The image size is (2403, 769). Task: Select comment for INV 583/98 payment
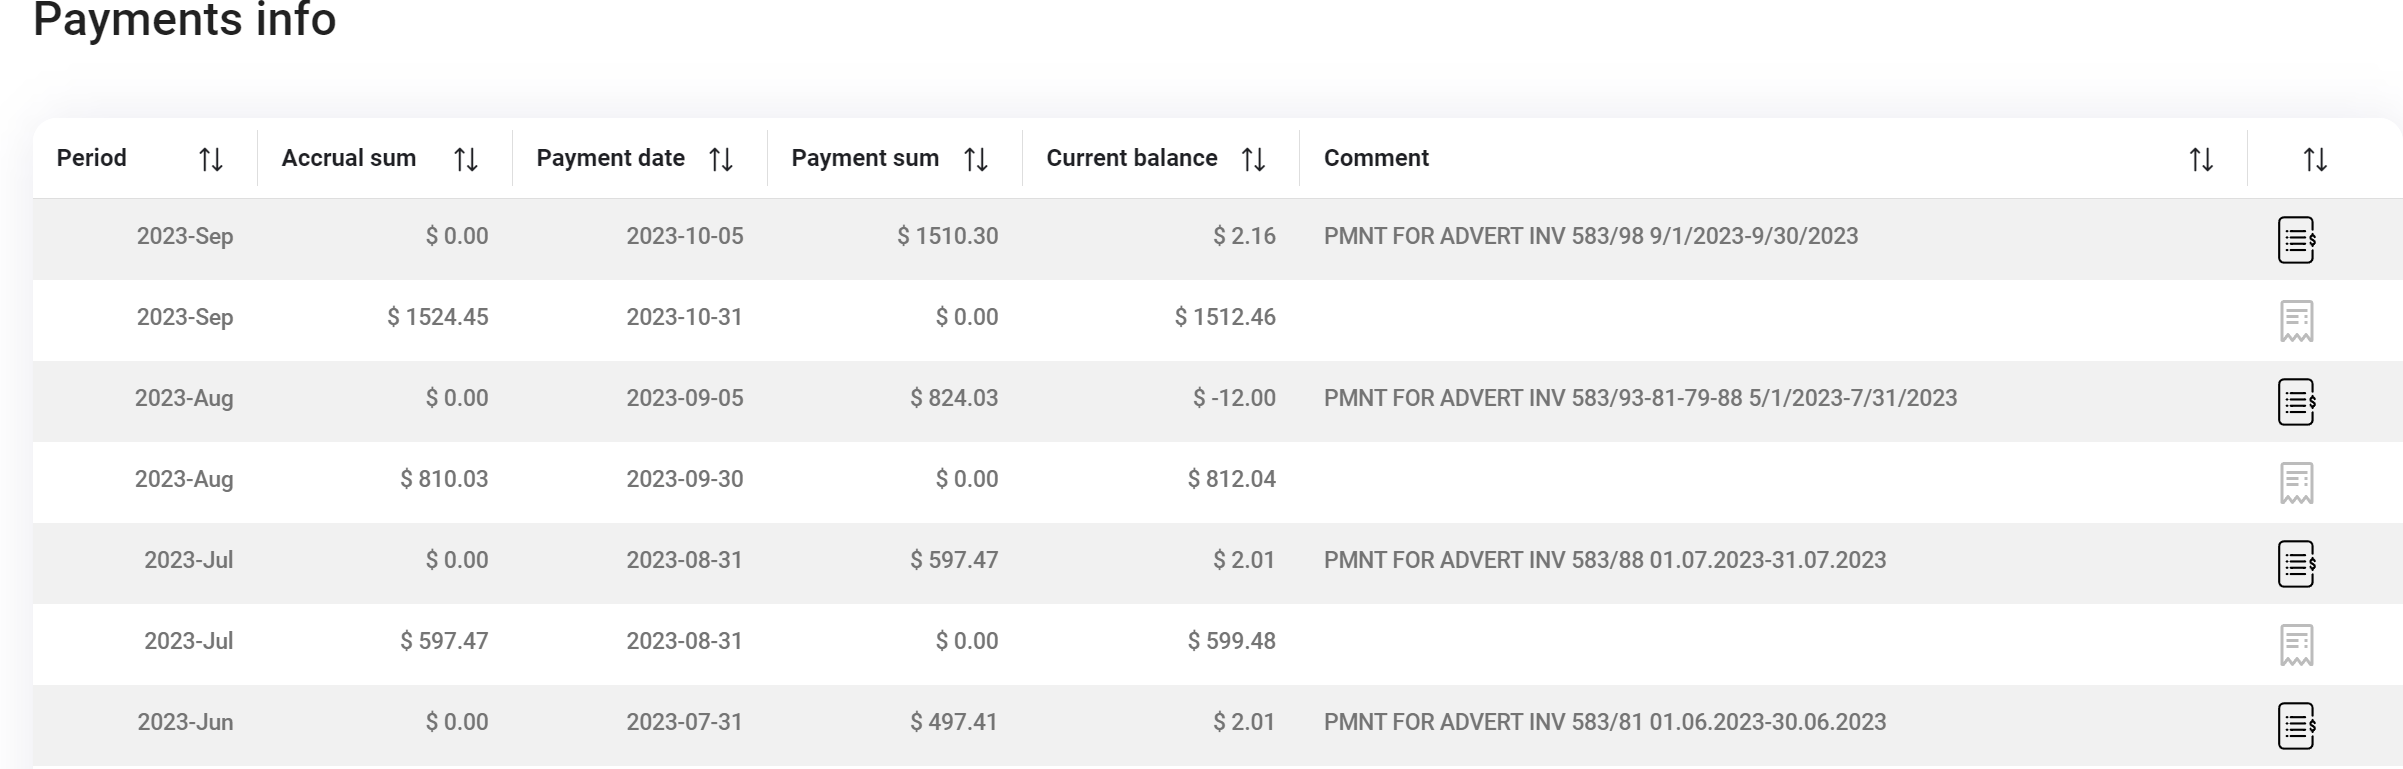[1590, 236]
